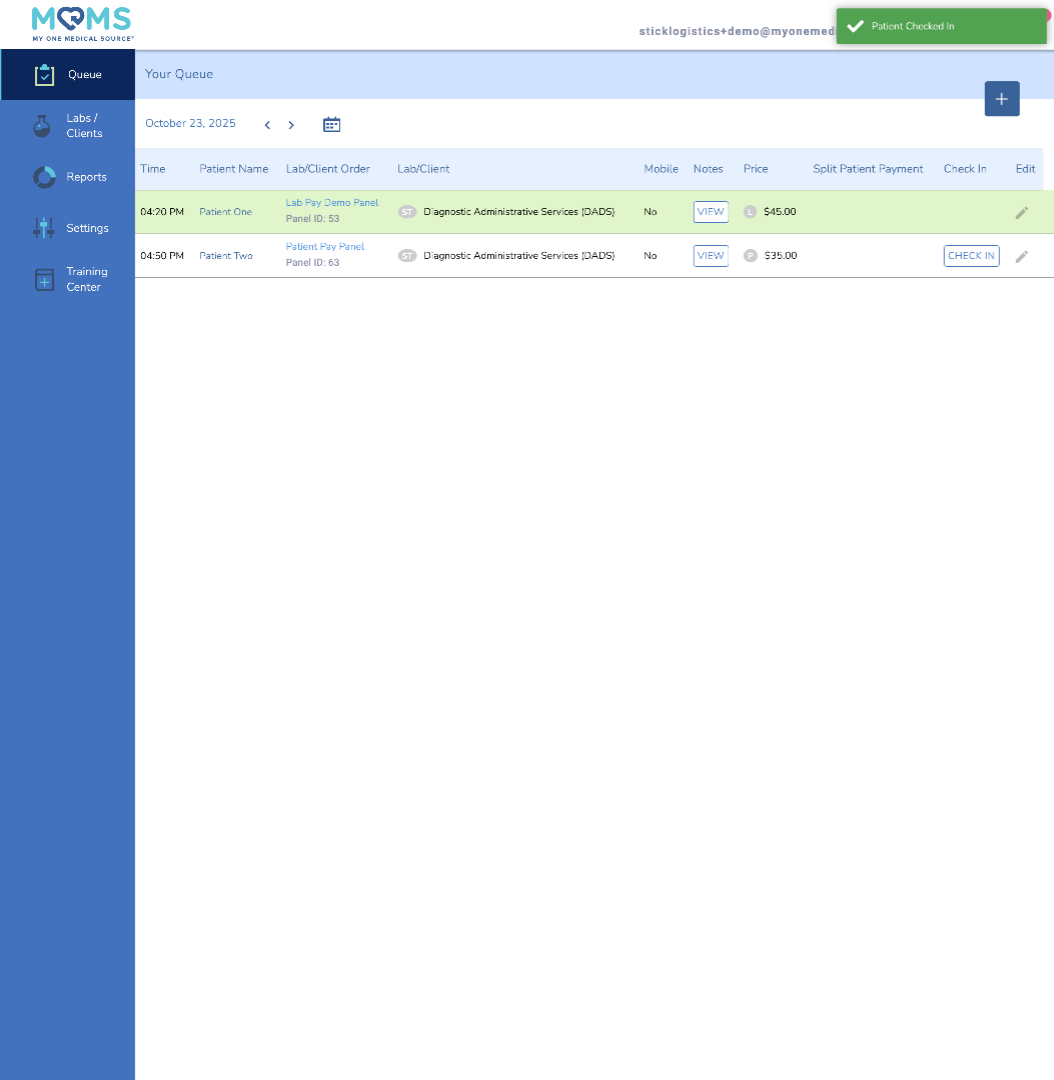Go to previous day with left chevron
The image size is (1054, 1080).
point(267,125)
